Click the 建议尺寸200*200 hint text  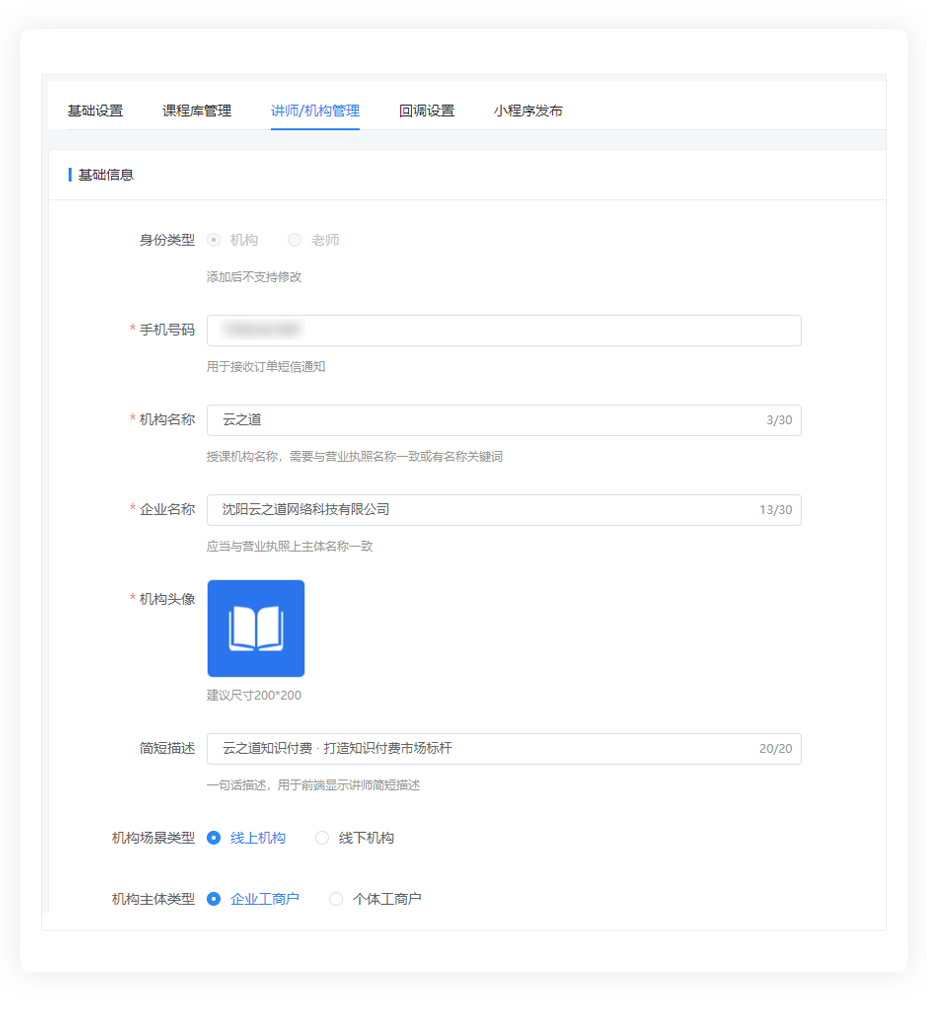pyautogui.click(x=254, y=695)
